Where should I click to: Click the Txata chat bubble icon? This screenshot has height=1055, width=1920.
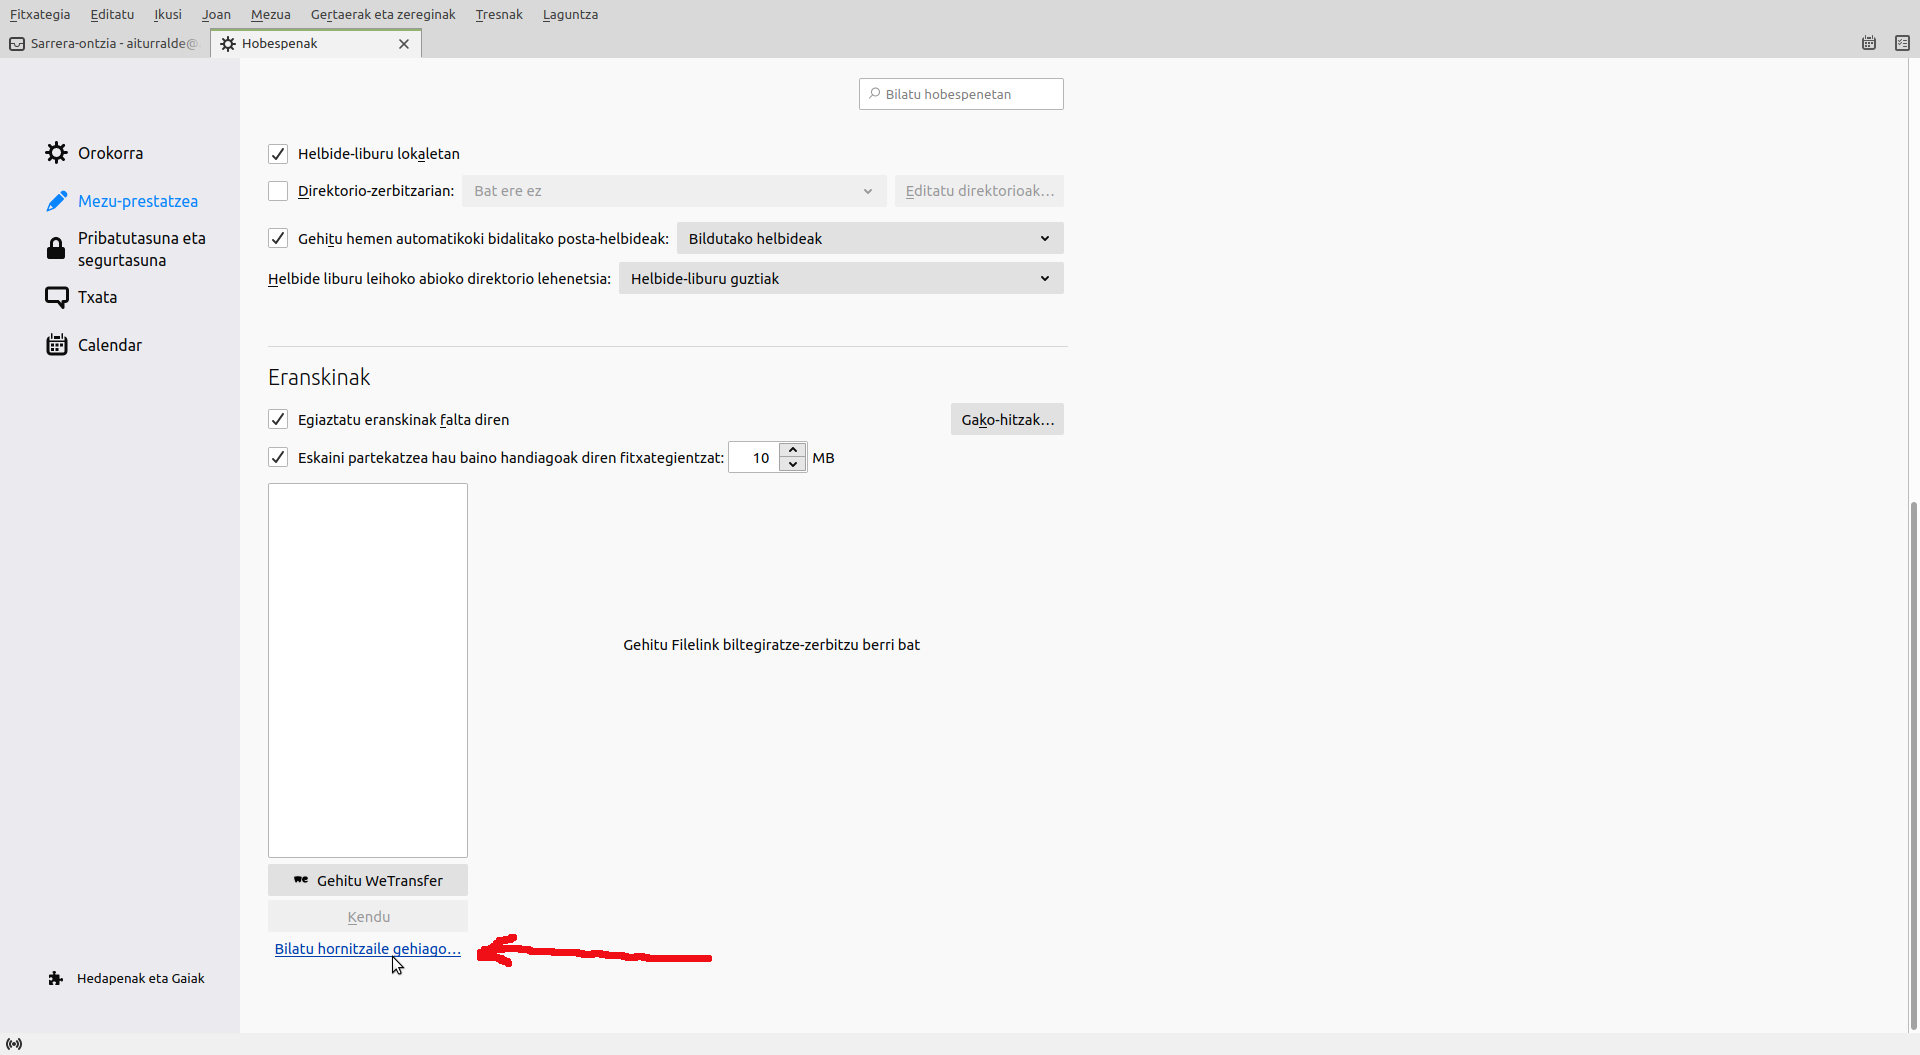point(57,297)
